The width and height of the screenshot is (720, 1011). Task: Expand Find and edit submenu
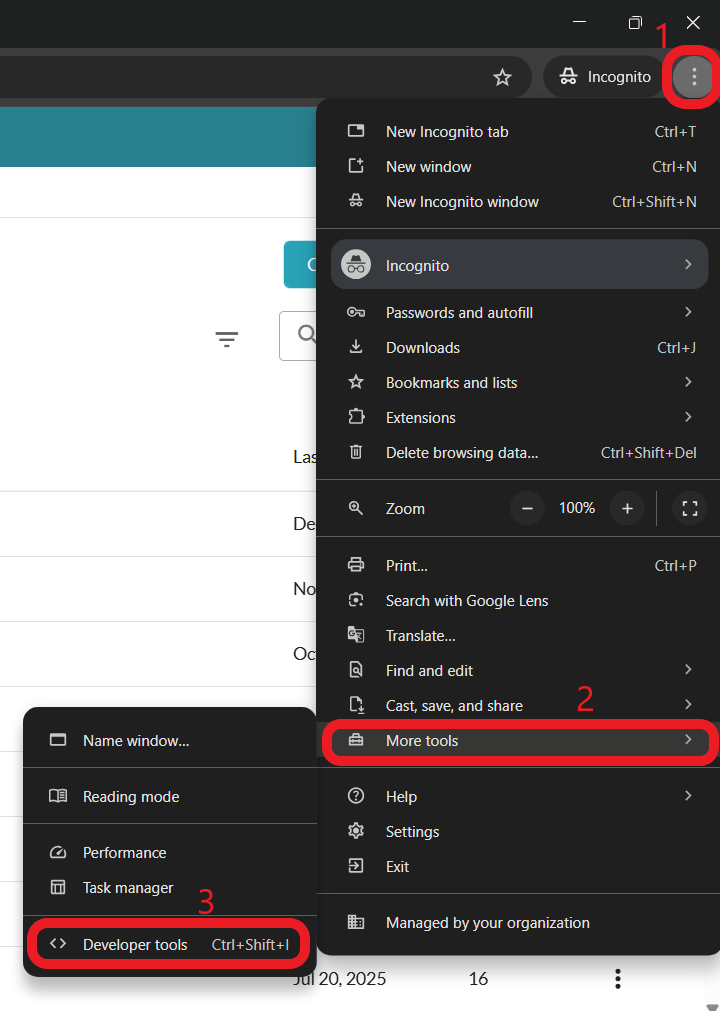coord(519,671)
